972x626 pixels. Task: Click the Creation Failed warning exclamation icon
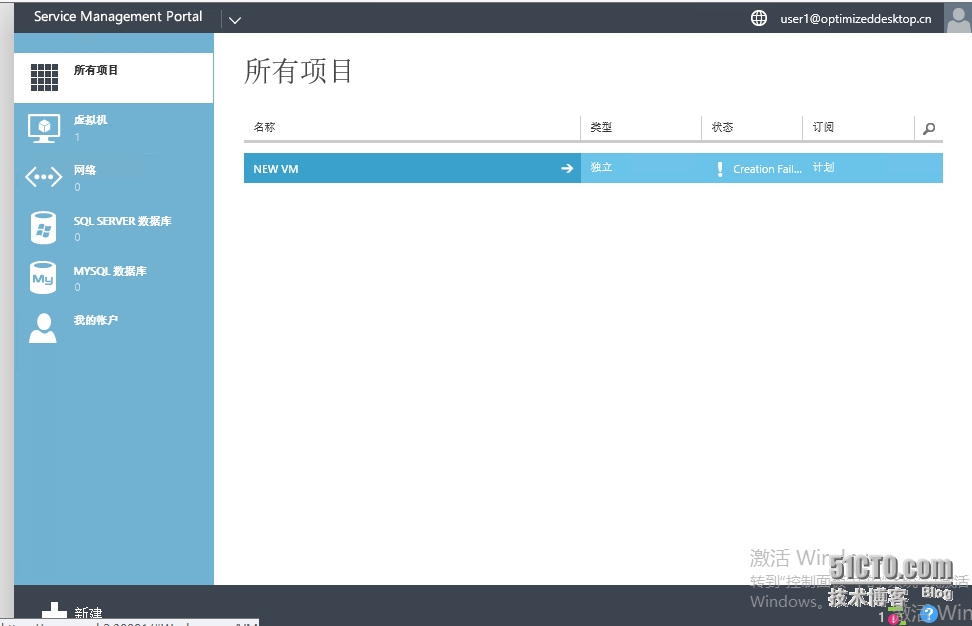720,169
